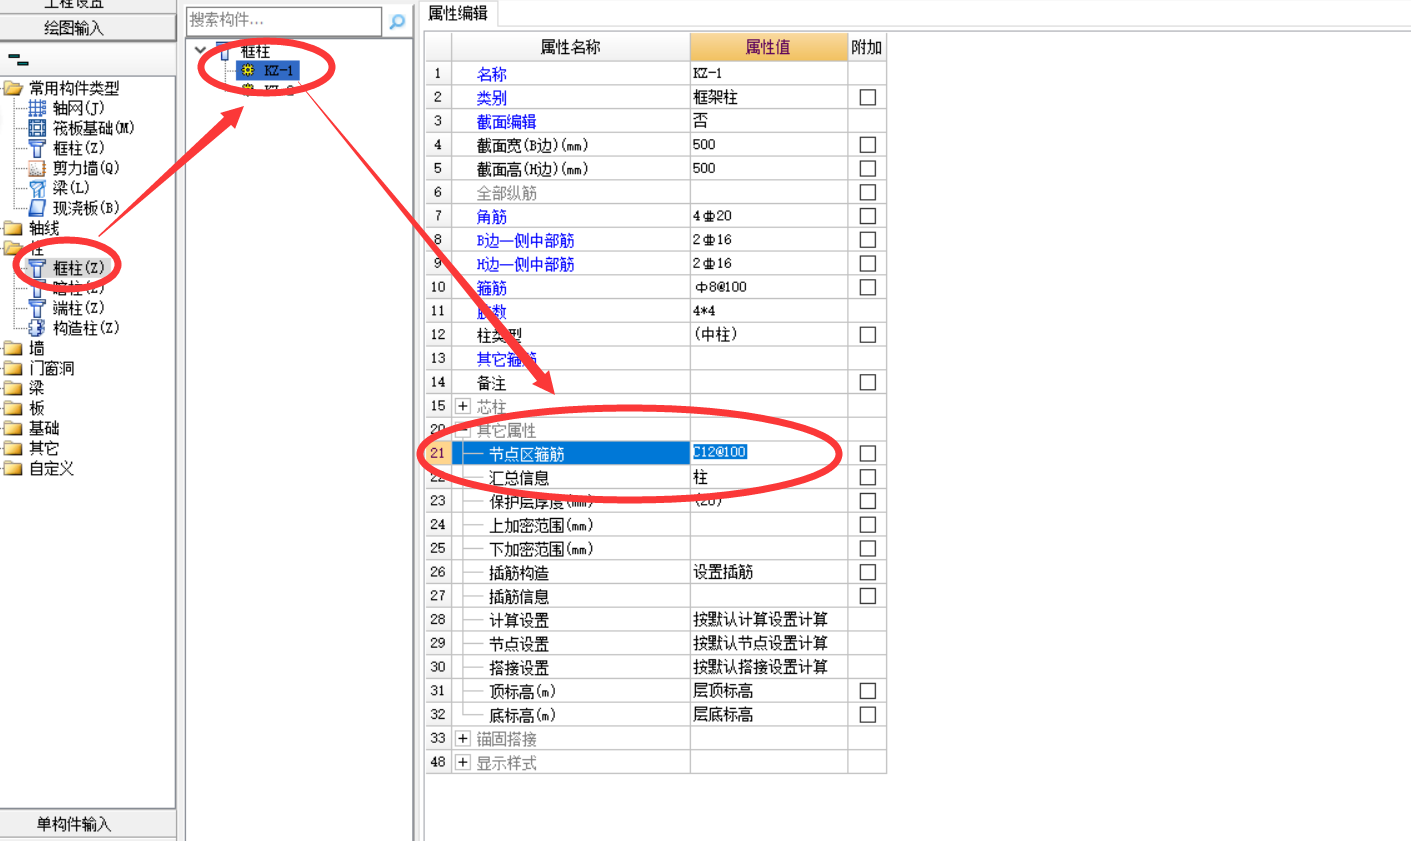Click the B边一侧中部筋 property link
The height and width of the screenshot is (841, 1411).
525,241
